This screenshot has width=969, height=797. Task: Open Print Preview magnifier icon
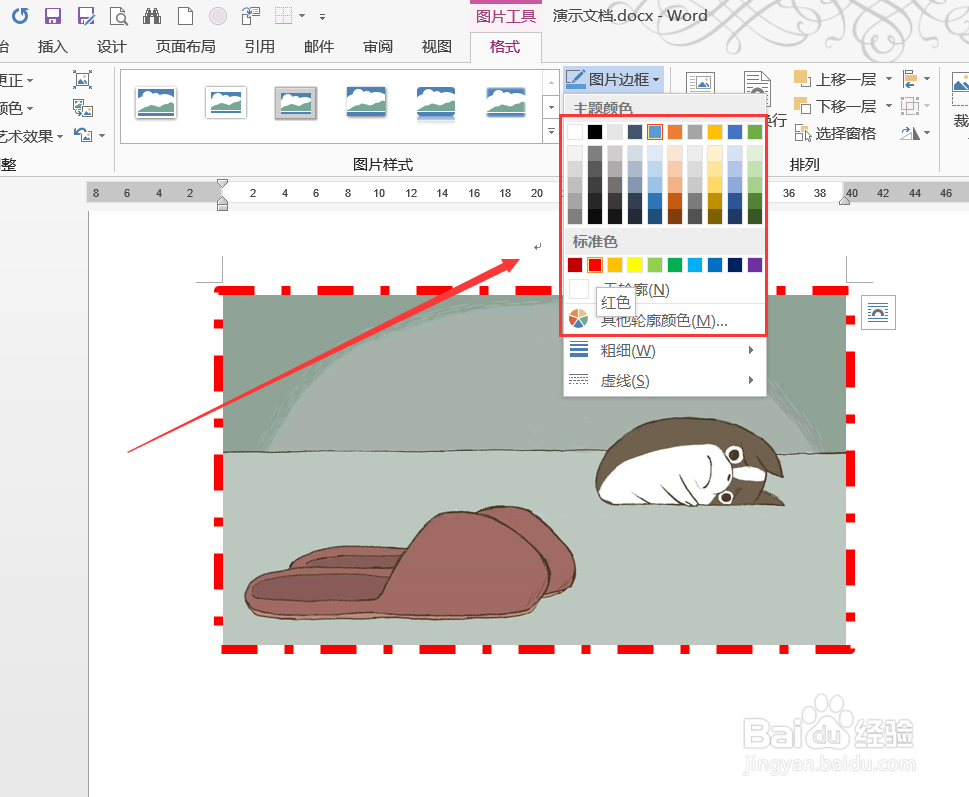pos(119,16)
